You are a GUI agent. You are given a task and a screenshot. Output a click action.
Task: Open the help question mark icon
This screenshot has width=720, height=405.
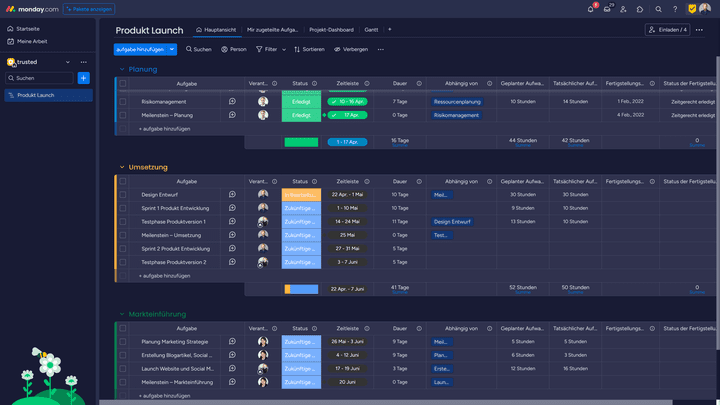point(675,9)
